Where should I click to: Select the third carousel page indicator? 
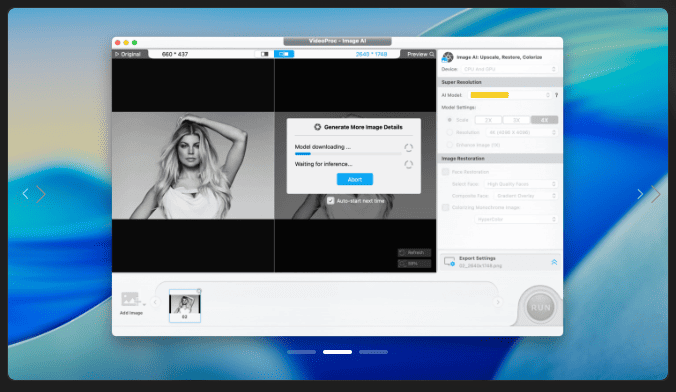373,352
